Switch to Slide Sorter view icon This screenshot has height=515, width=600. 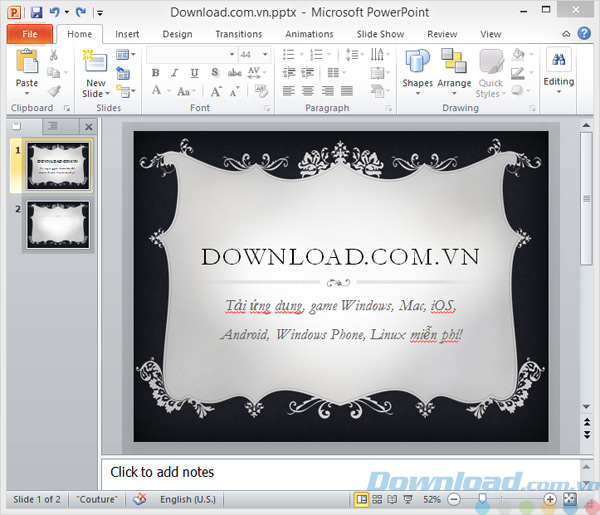[x=377, y=499]
